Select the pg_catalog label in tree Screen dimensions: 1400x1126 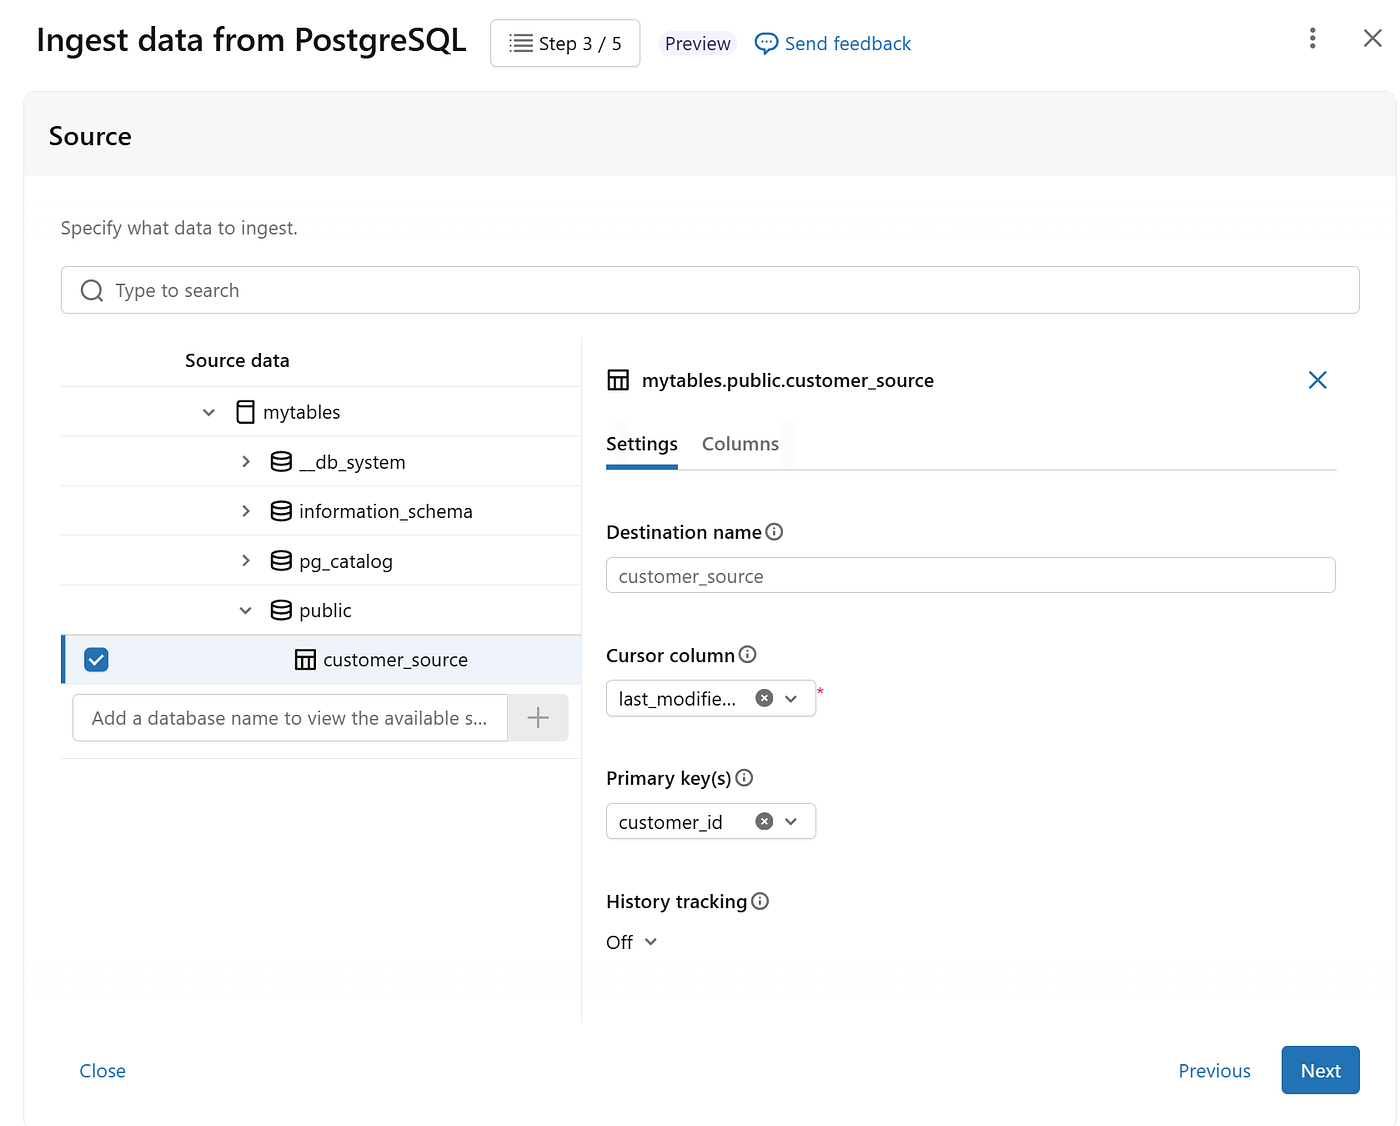point(346,561)
